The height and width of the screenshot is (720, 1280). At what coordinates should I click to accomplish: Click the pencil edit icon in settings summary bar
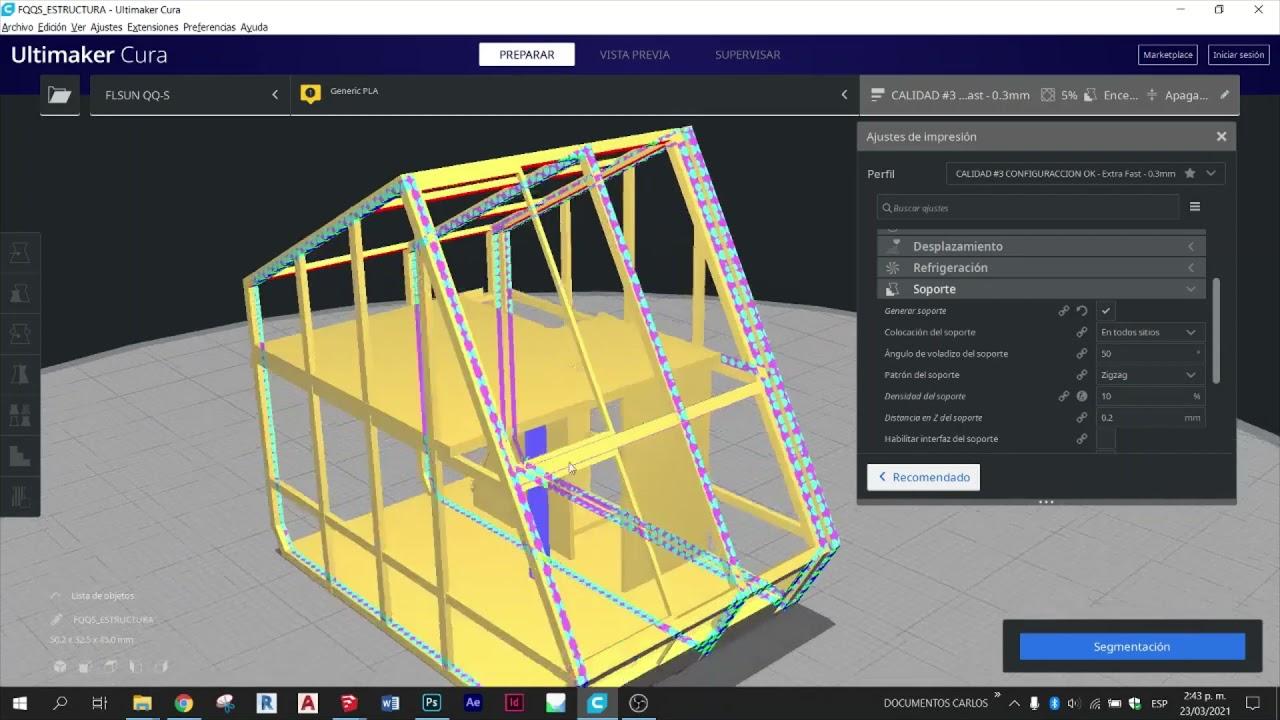[1225, 95]
